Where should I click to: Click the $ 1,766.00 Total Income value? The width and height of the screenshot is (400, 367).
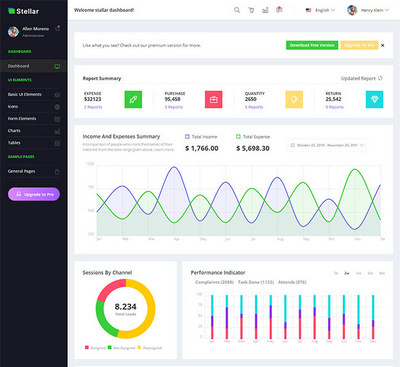coord(202,148)
